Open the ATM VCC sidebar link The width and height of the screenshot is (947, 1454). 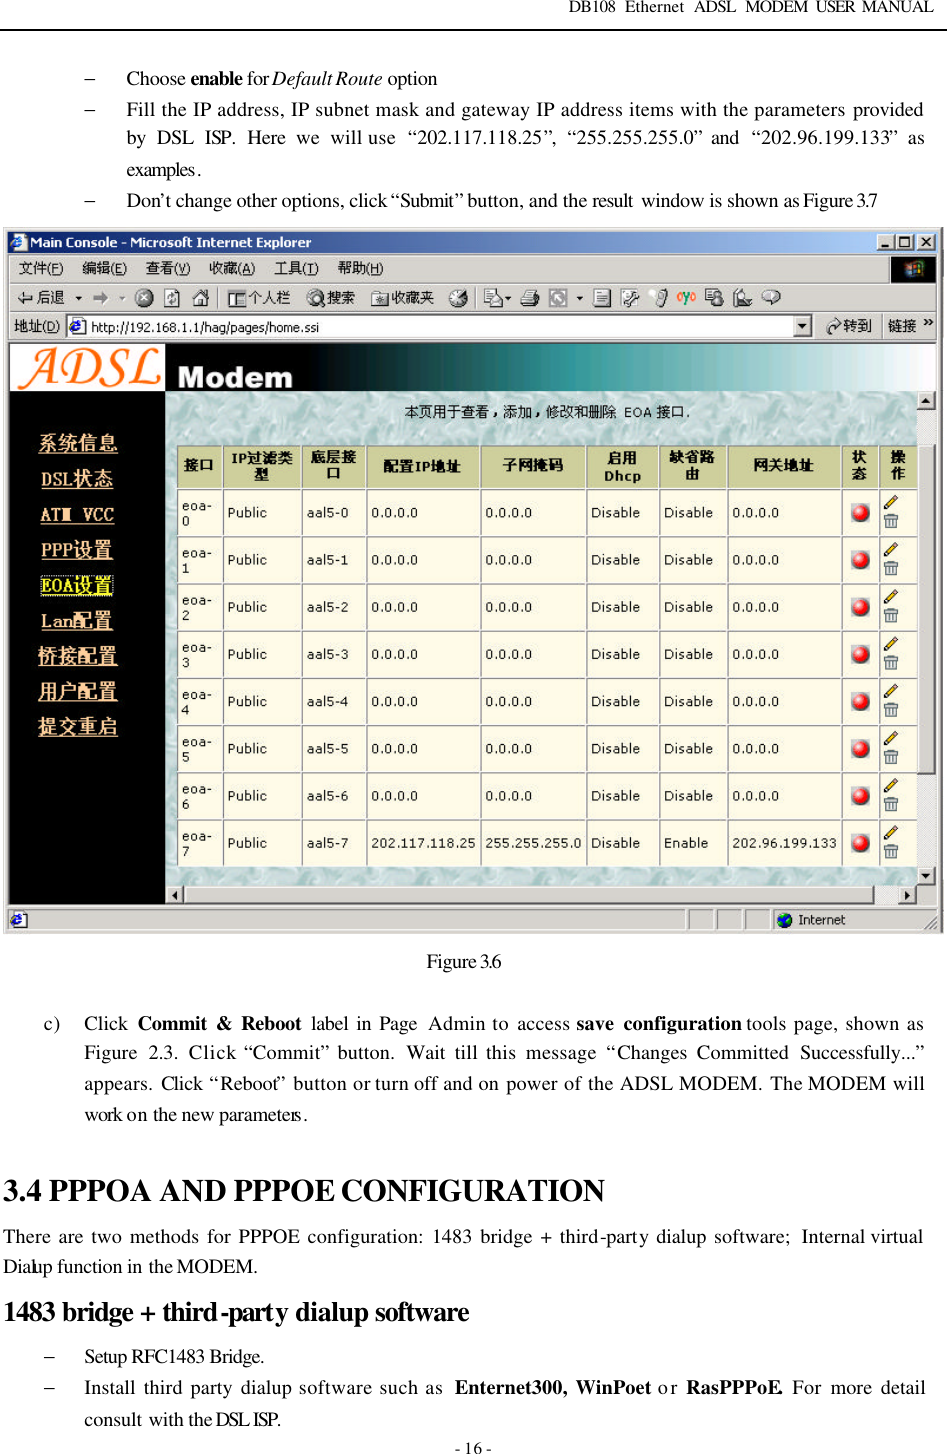pos(77,515)
